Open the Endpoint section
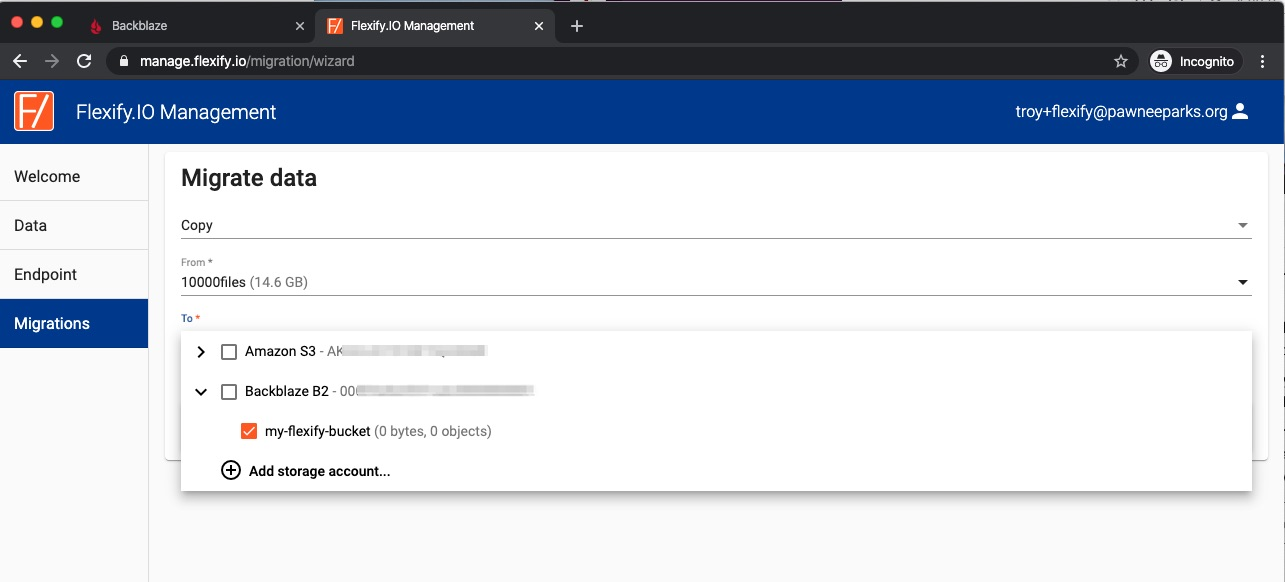The image size is (1285, 582). [x=74, y=274]
